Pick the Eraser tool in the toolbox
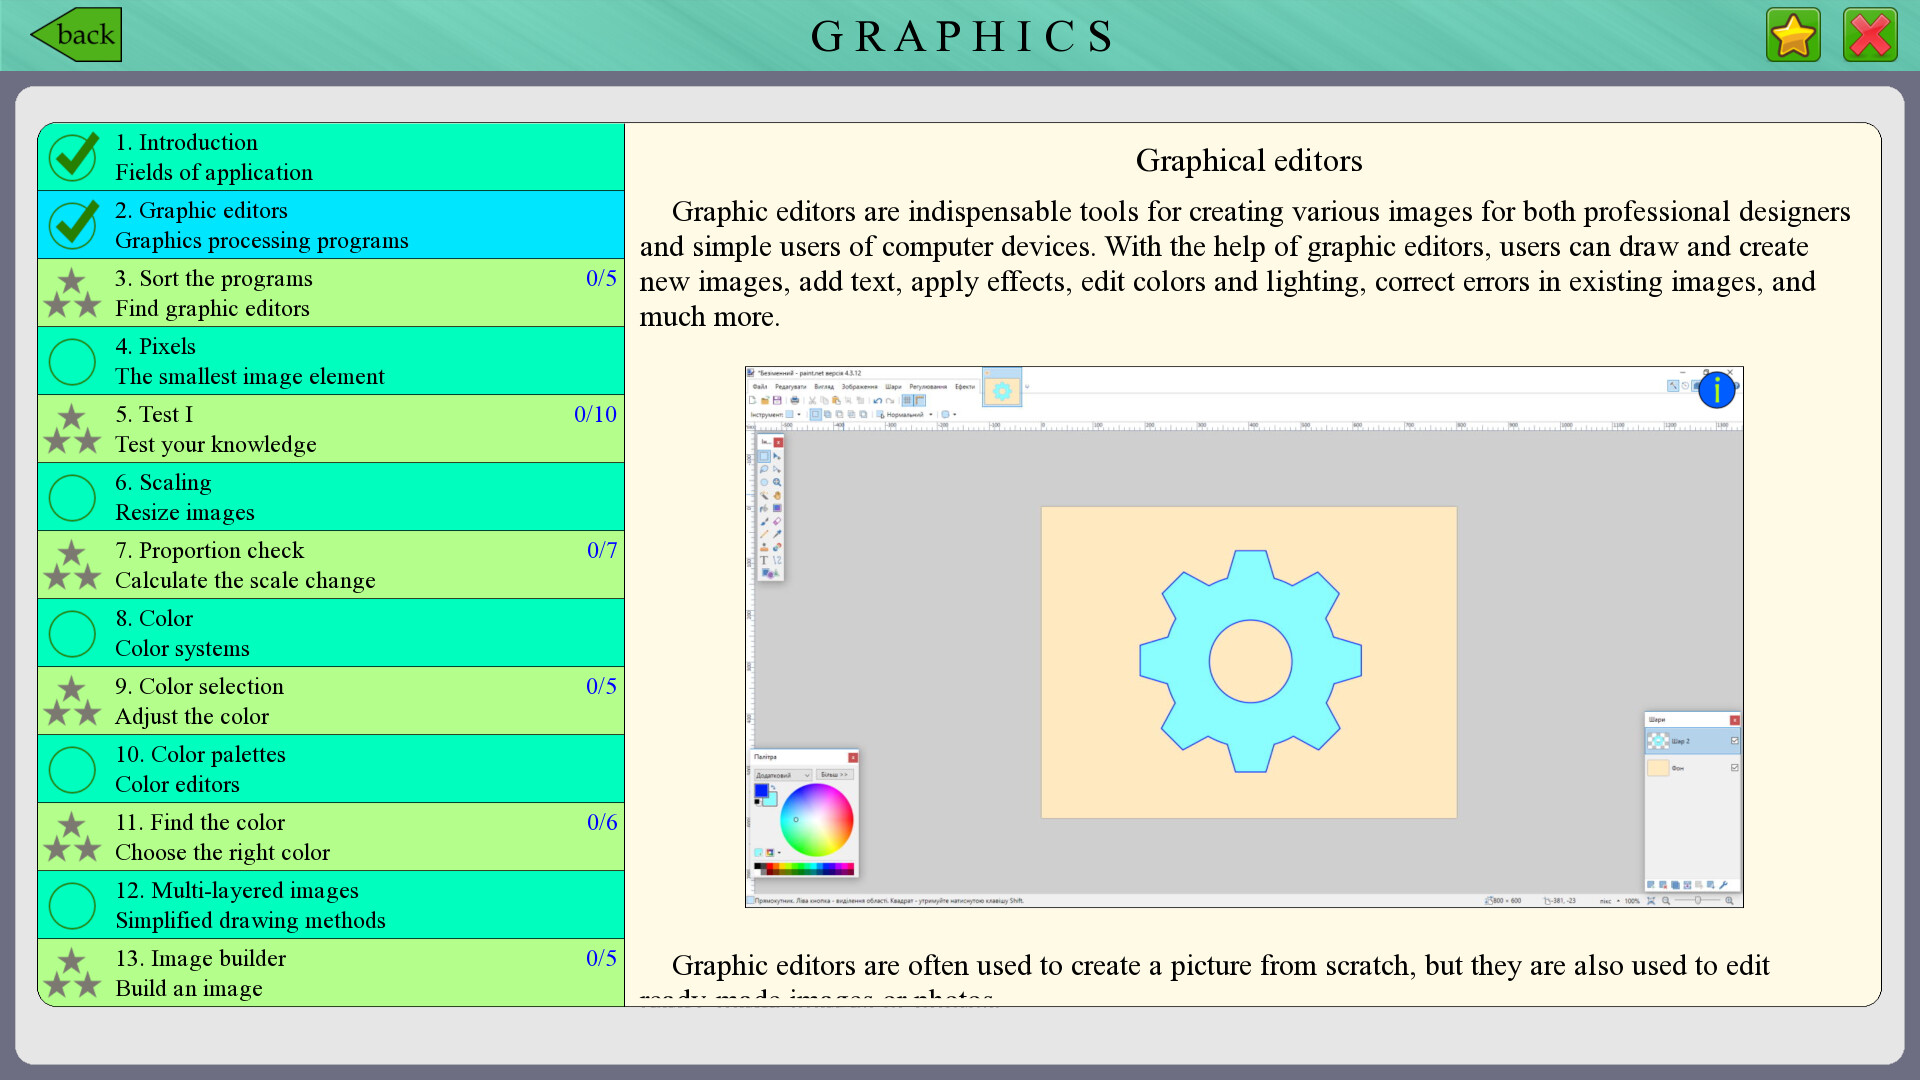Screen dimensions: 1920x1080 tap(778, 521)
